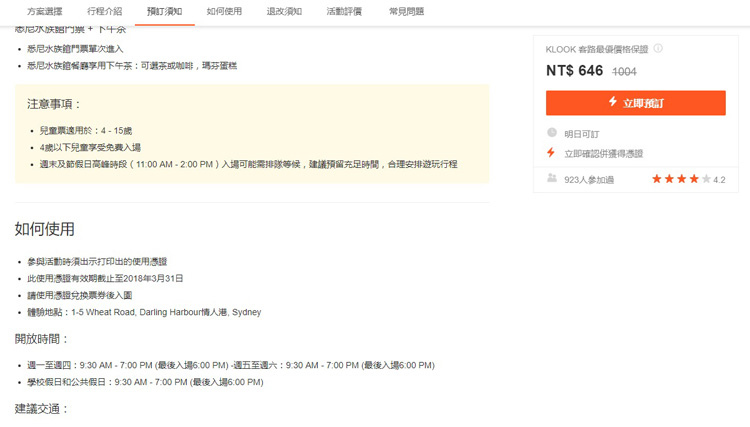
Task: Click the line about printed voucher 參與活動時須出示
Action: click(97, 262)
